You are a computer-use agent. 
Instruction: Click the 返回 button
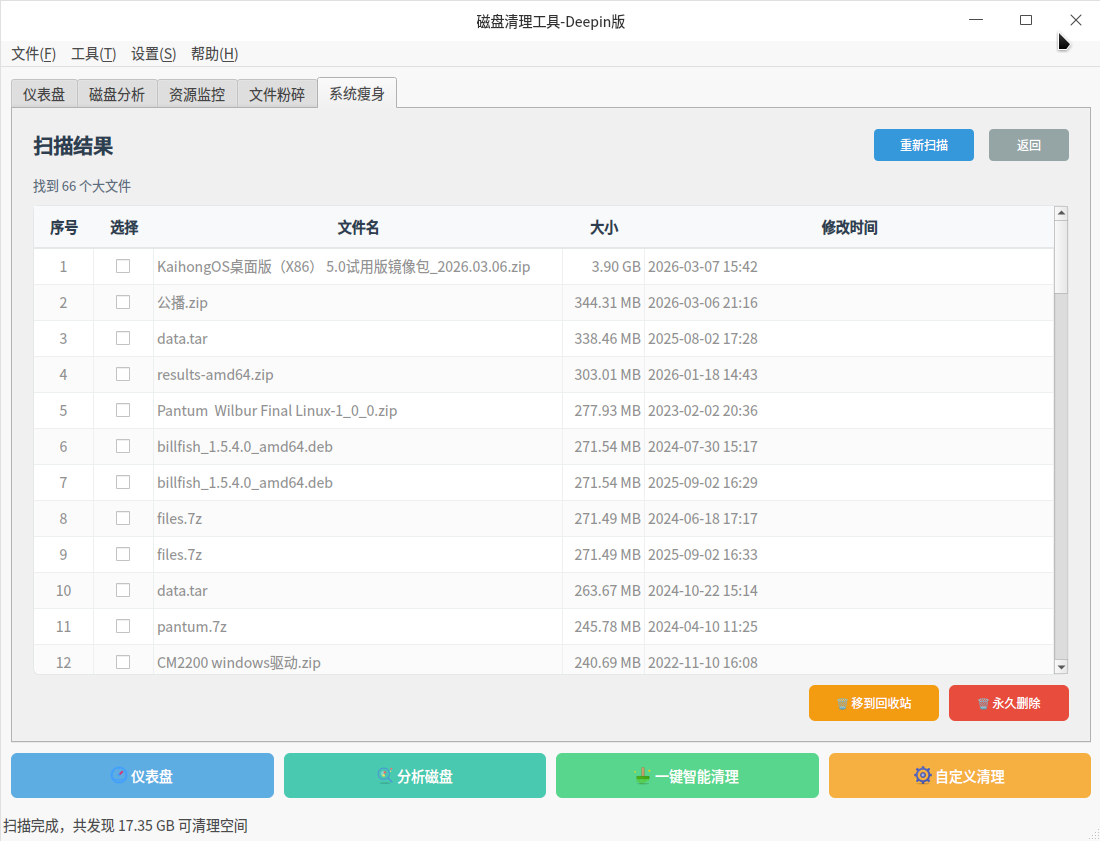tap(1028, 145)
